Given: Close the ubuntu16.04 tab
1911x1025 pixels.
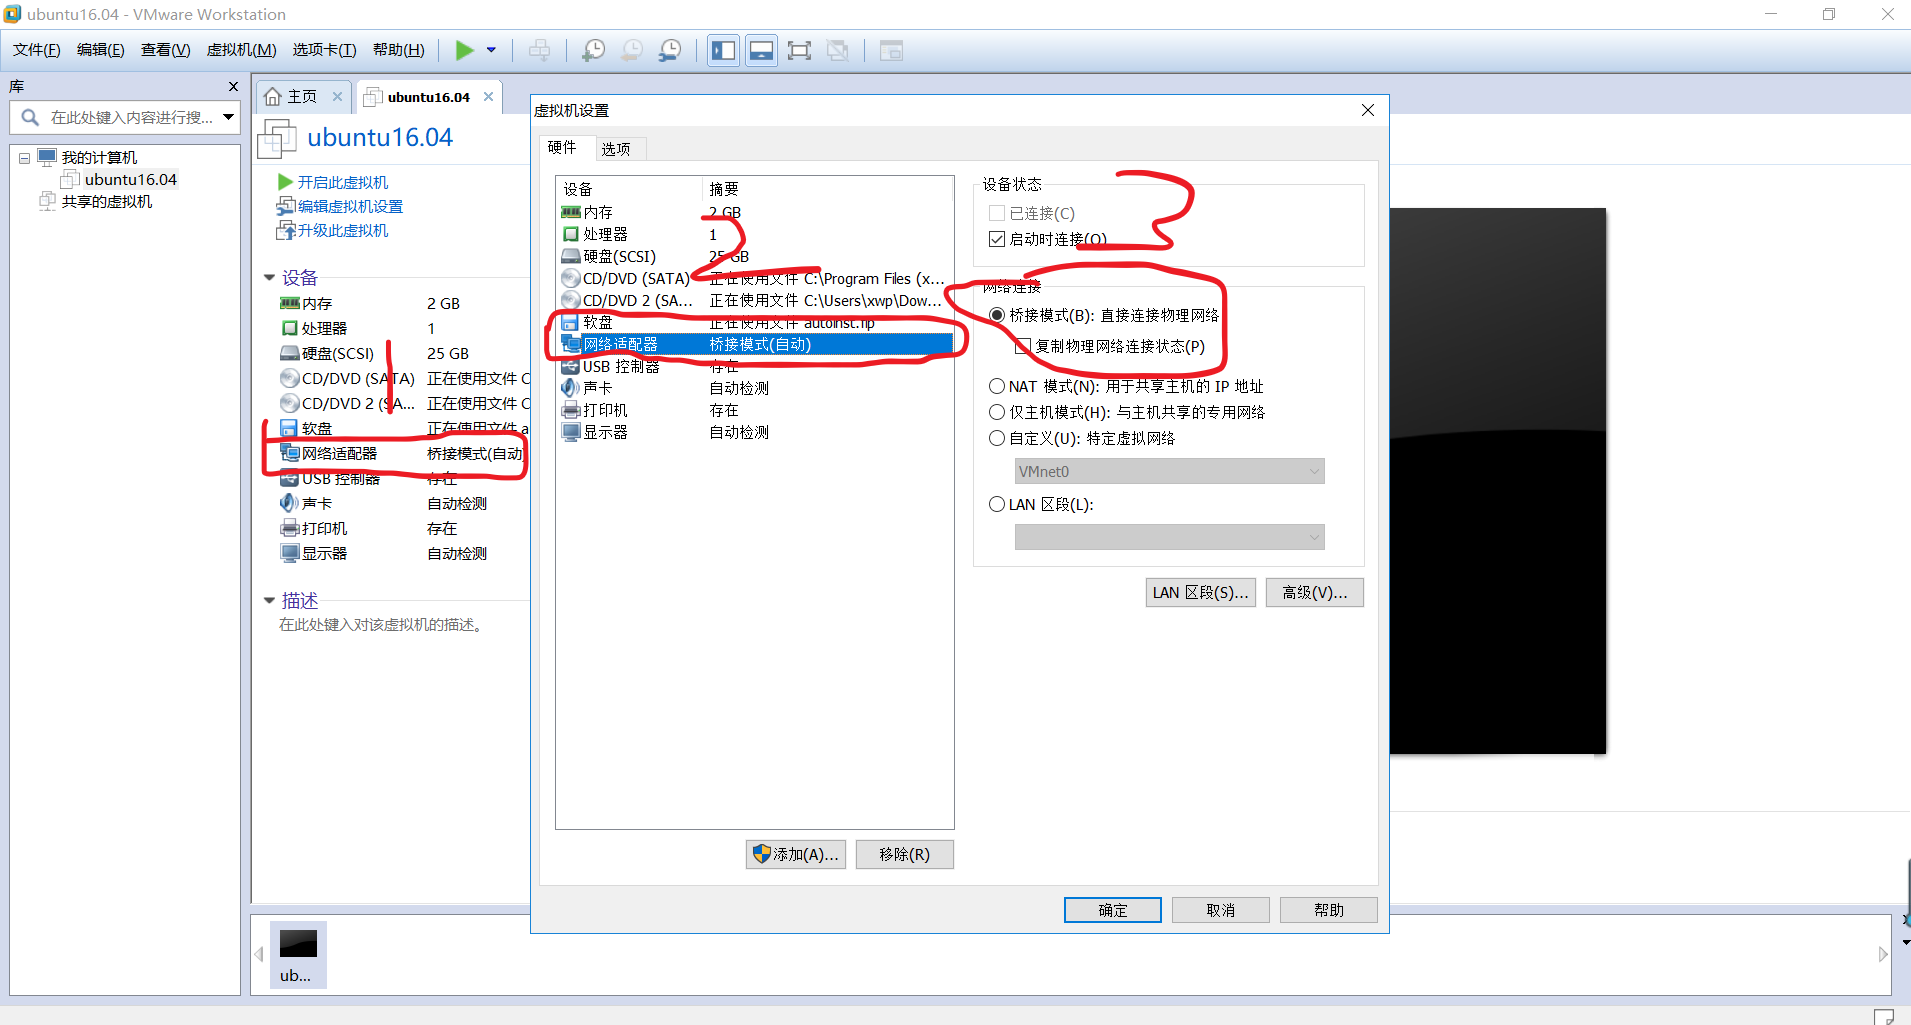Looking at the screenshot, I should 488,97.
